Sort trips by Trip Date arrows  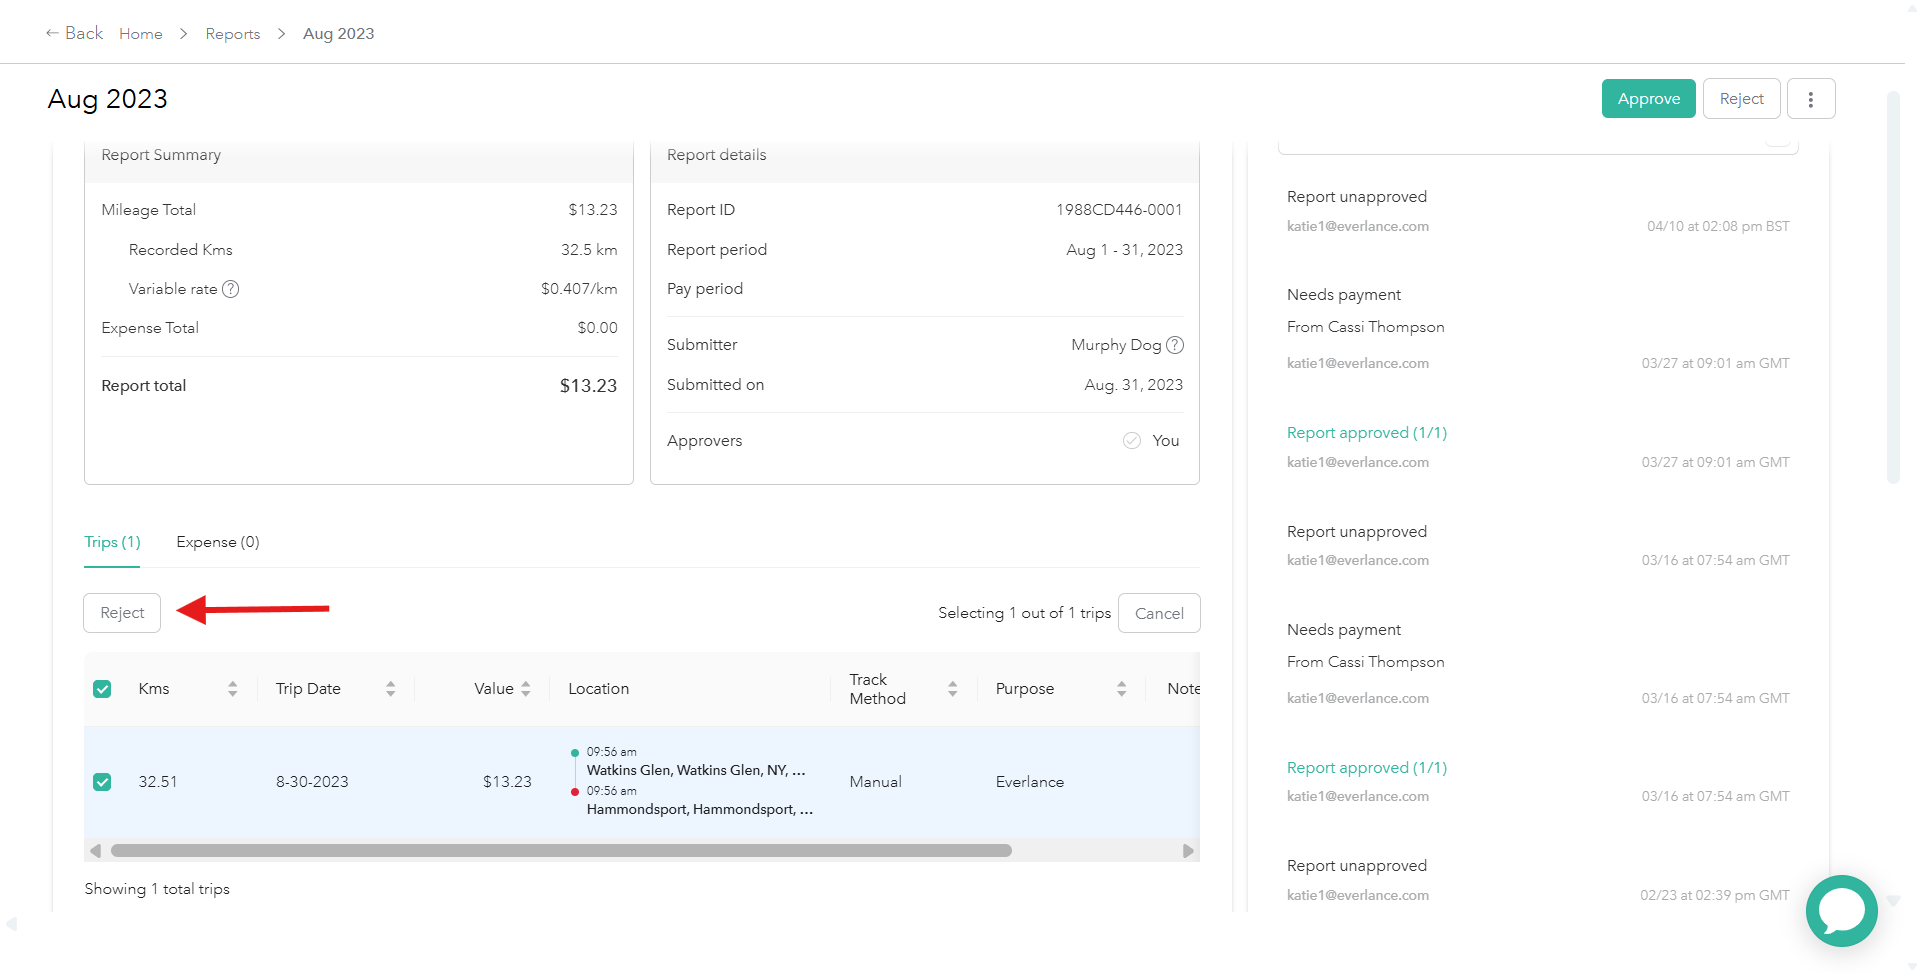tap(390, 689)
